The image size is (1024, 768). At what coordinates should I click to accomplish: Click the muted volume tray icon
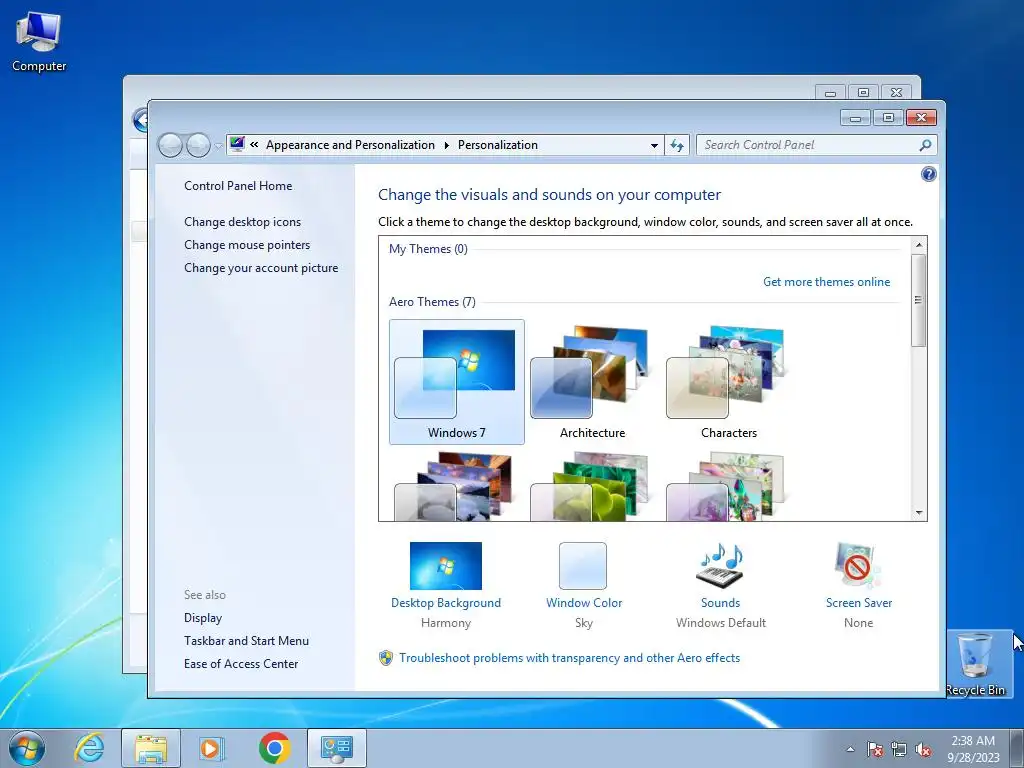[923, 749]
